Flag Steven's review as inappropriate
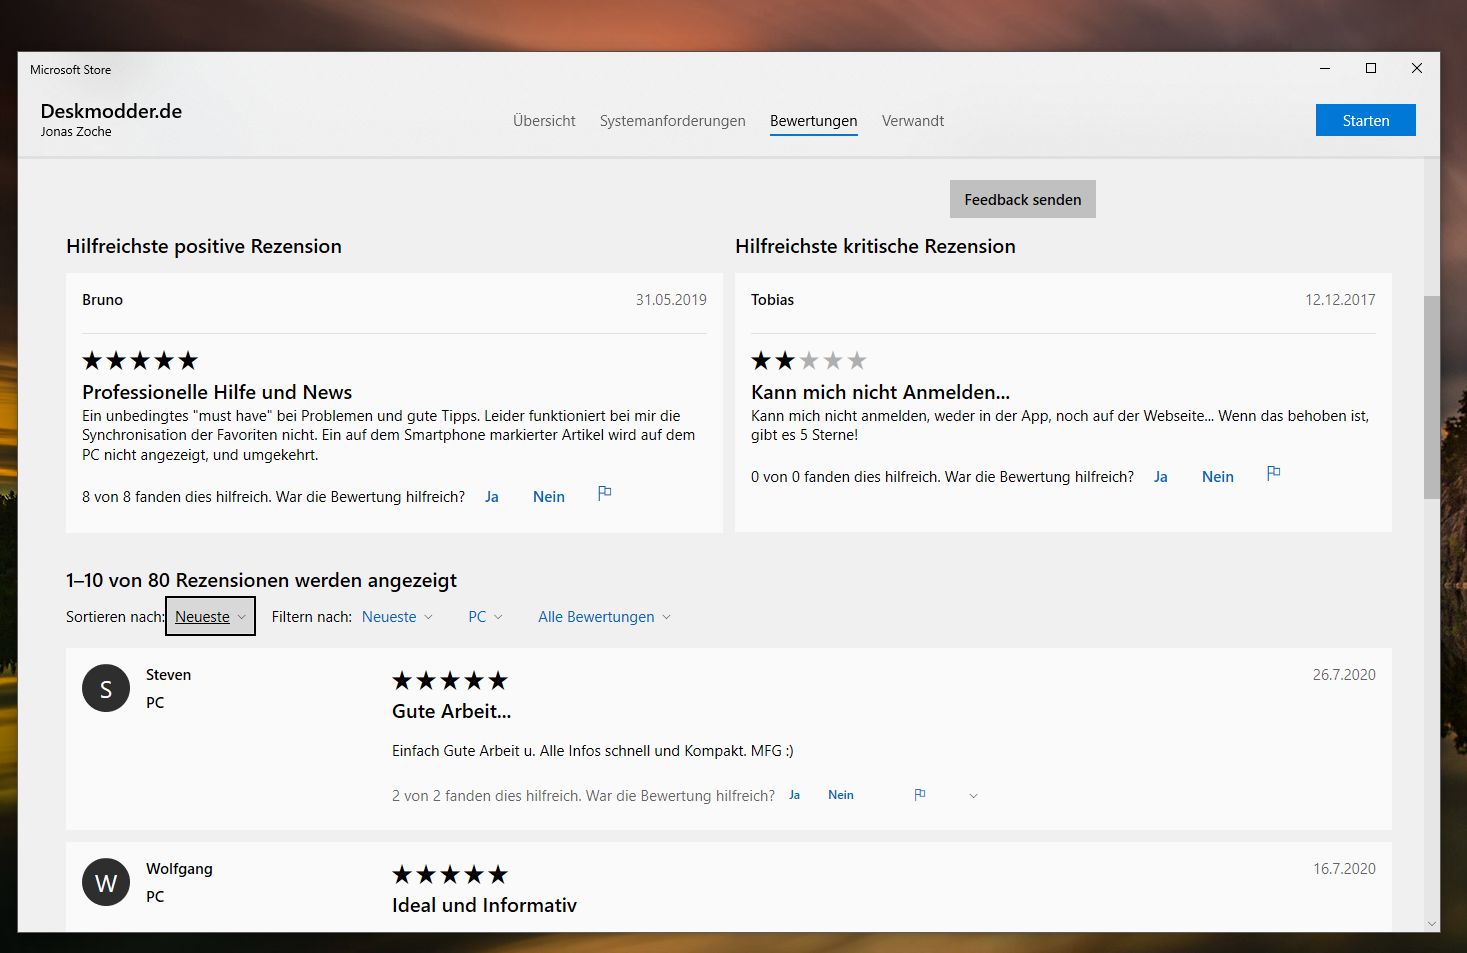 (920, 794)
